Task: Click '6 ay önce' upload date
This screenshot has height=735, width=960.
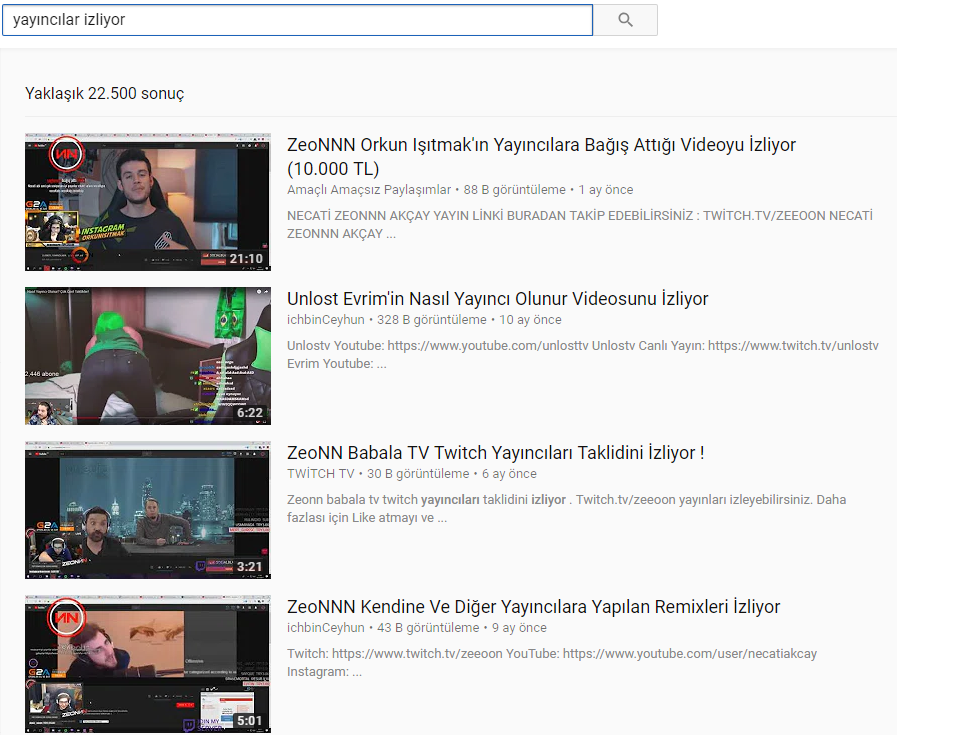Action: pos(509,474)
